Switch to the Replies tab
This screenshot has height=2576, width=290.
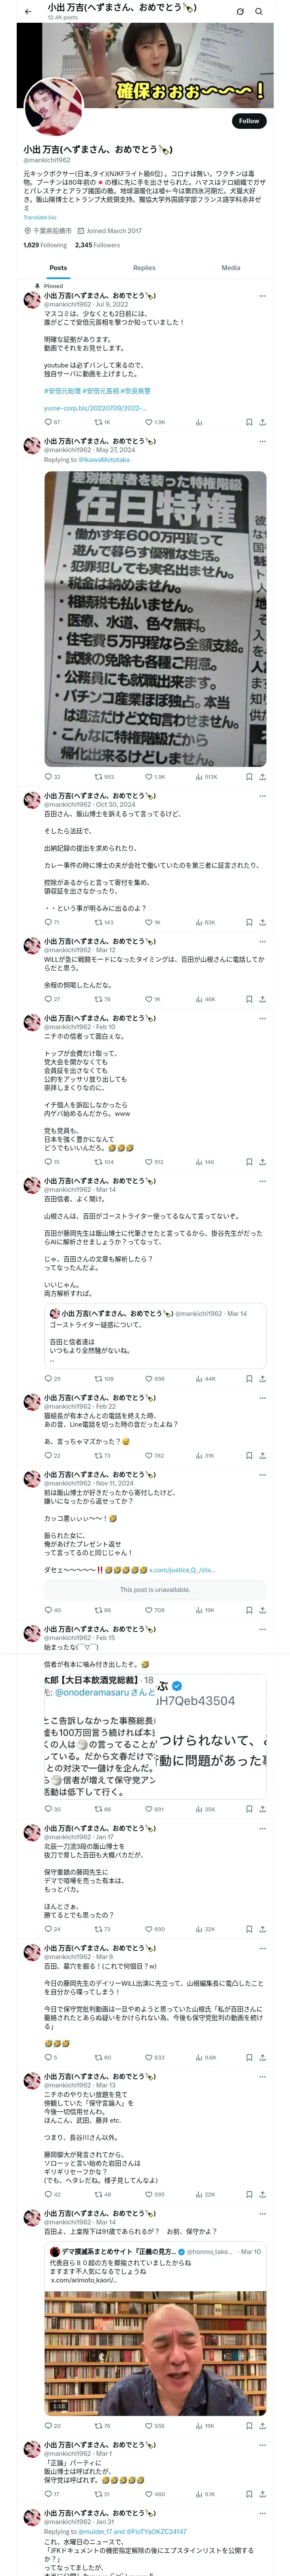coord(144,268)
